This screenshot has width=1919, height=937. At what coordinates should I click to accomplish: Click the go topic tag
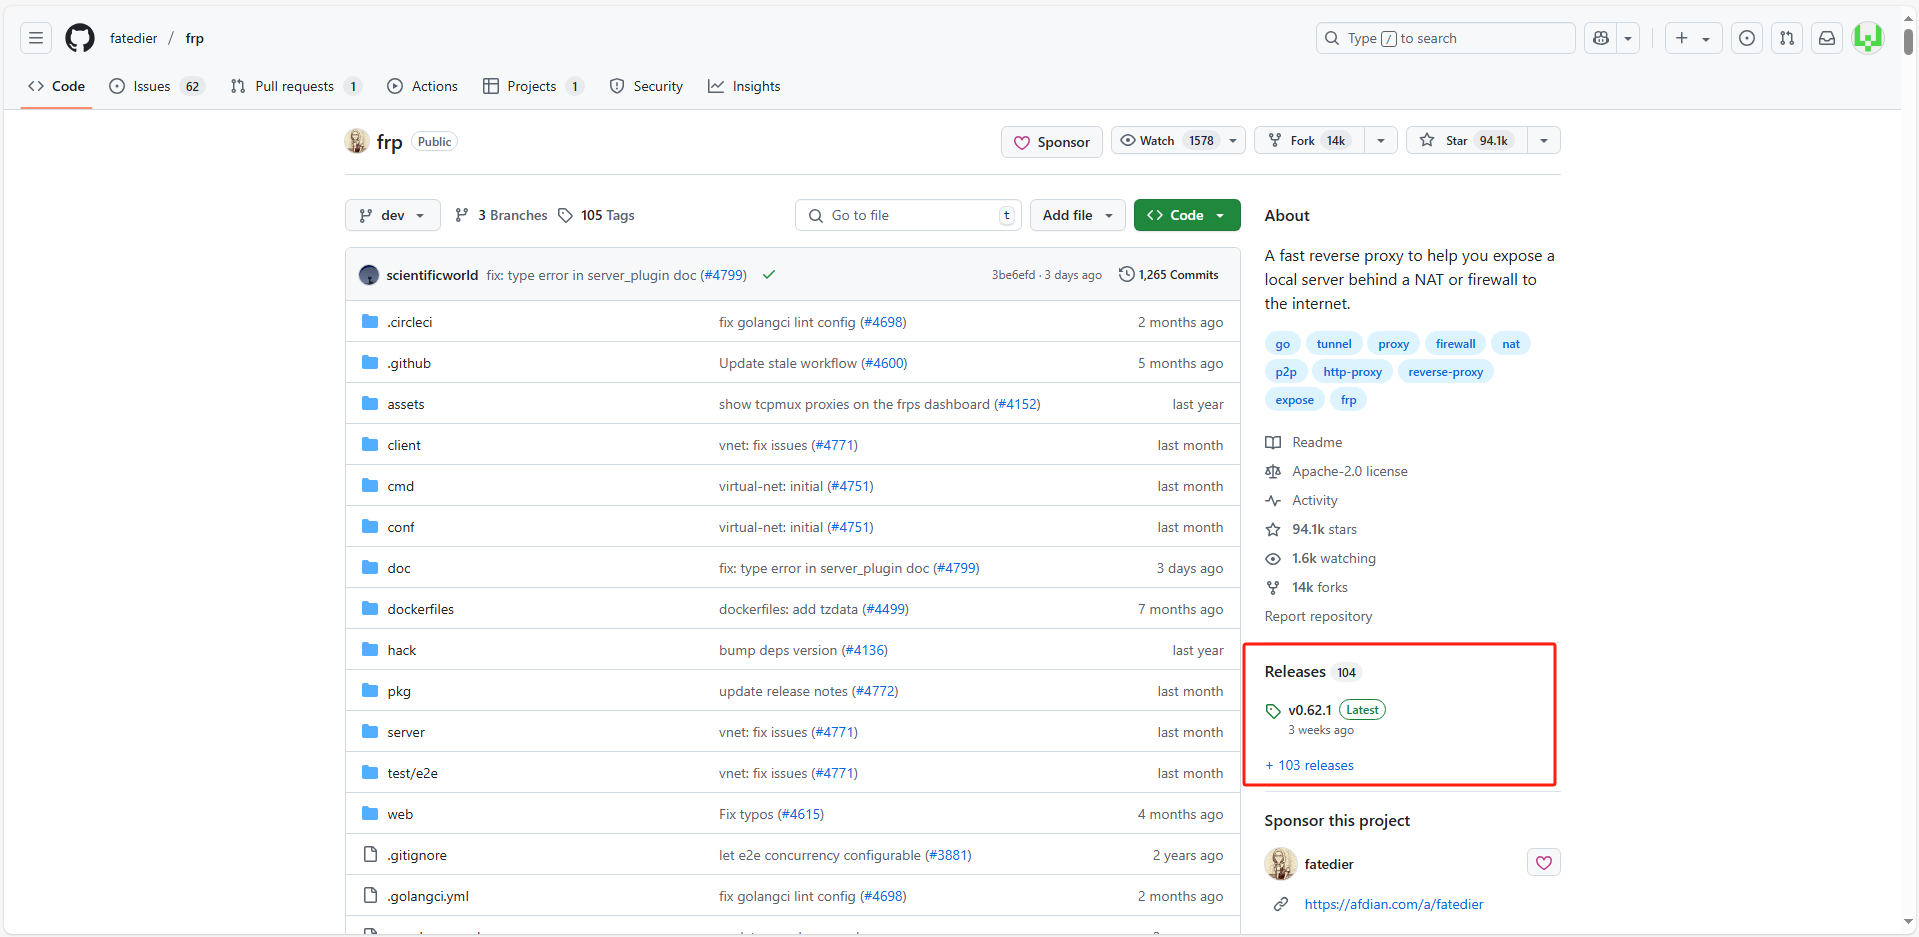(1283, 344)
